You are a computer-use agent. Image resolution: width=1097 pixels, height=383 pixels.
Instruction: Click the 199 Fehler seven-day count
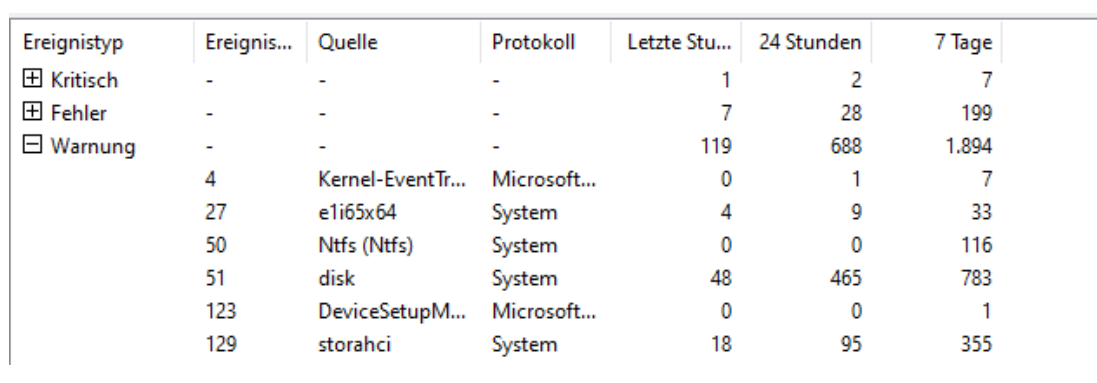[x=976, y=113]
